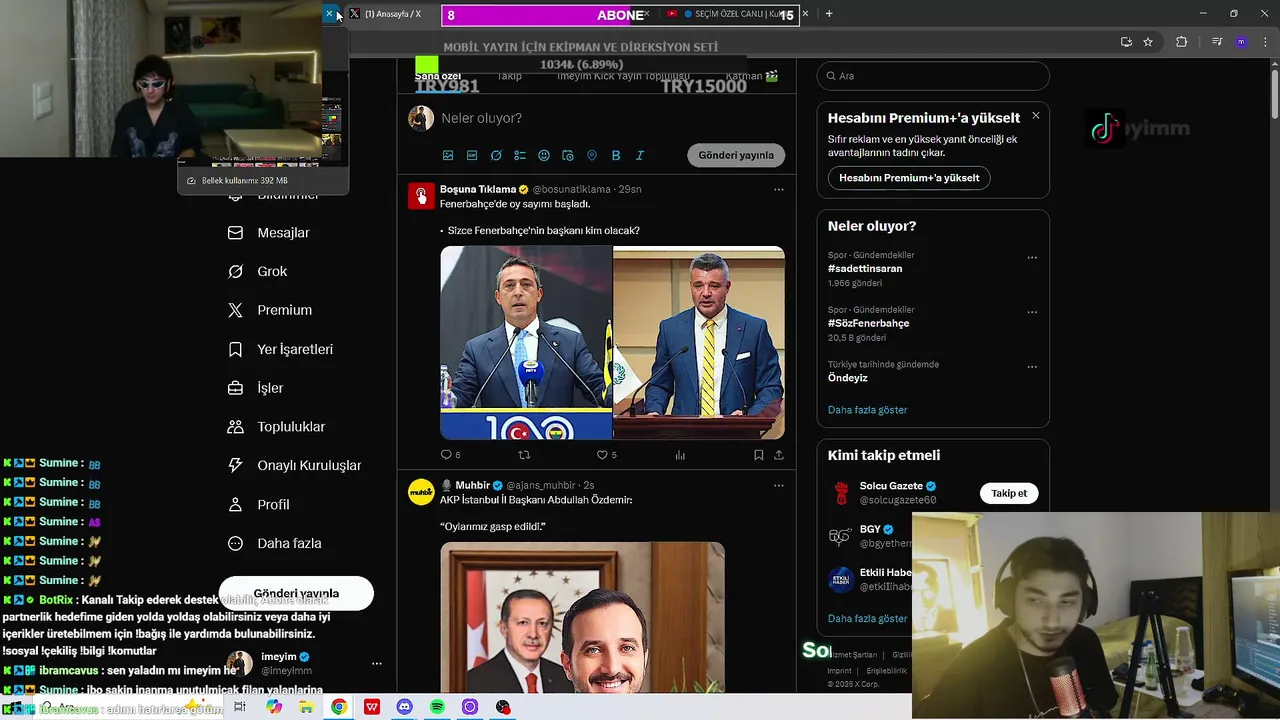Open Spotify from the taskbar
The image size is (1280, 720).
pos(437,707)
